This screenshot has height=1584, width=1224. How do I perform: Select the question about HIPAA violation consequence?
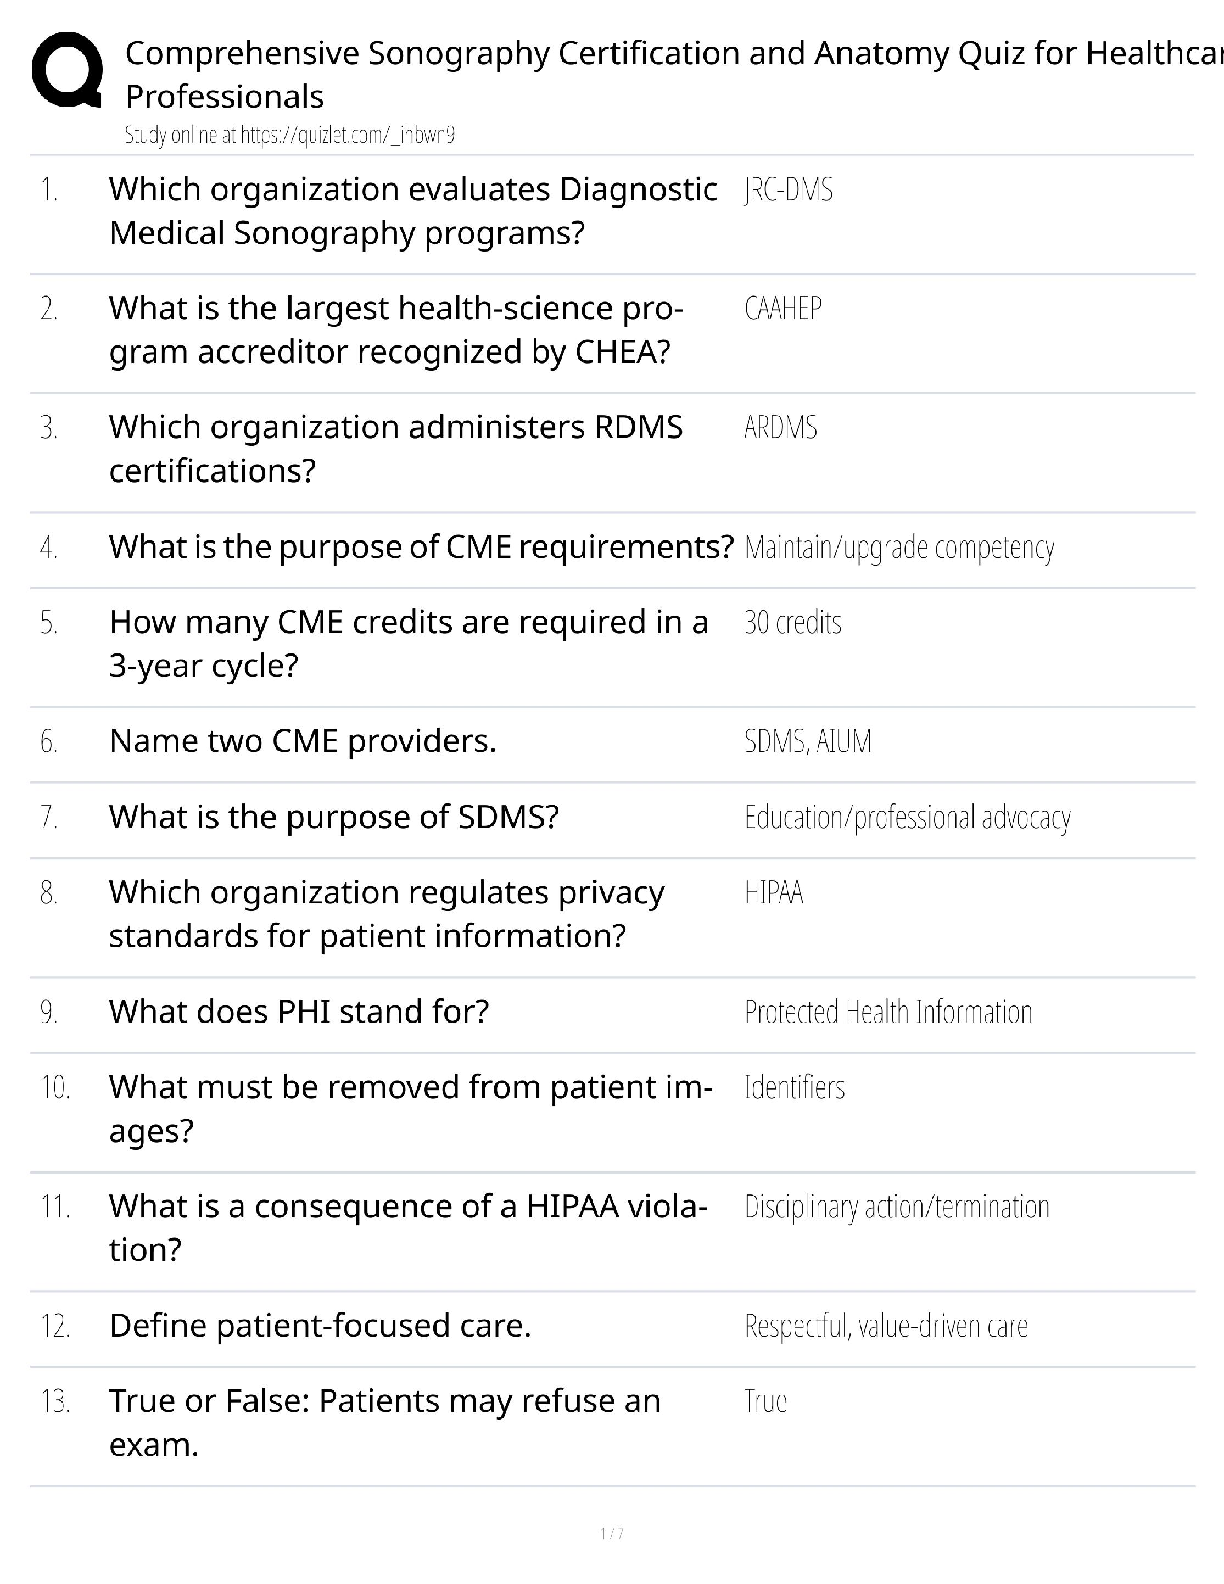pos(408,1227)
